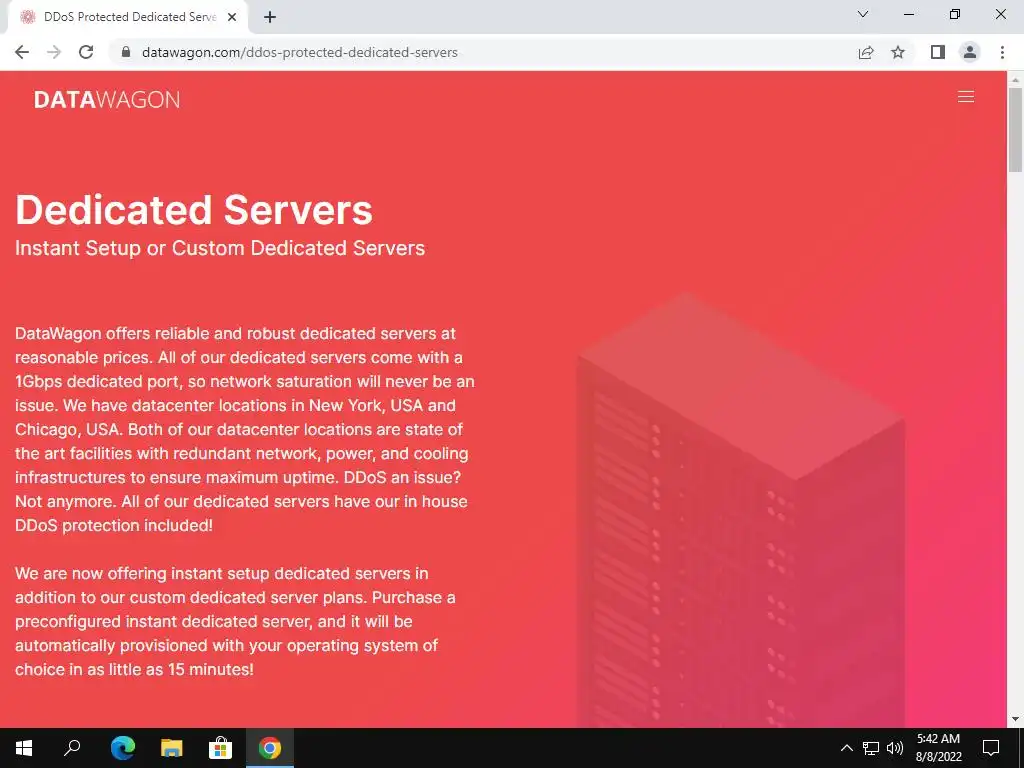Click the browser forward arrow
The height and width of the screenshot is (768, 1024).
(54, 52)
